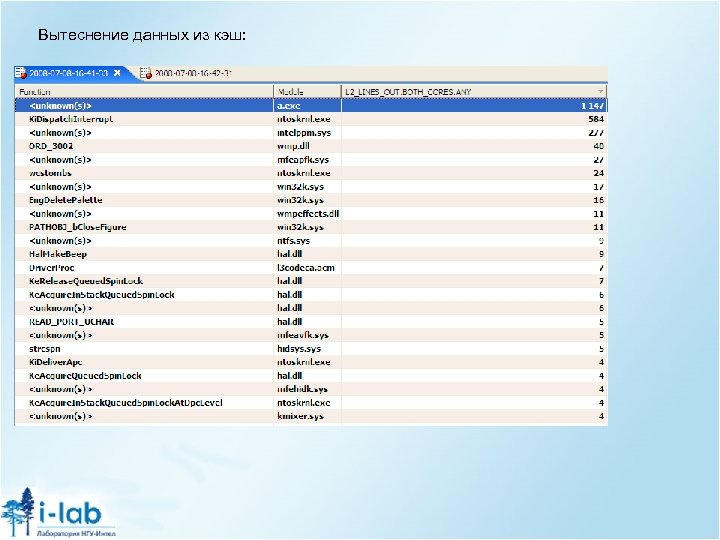
Task: Select the KeAcquireQueuedSpinLock function row
Action: (311, 376)
